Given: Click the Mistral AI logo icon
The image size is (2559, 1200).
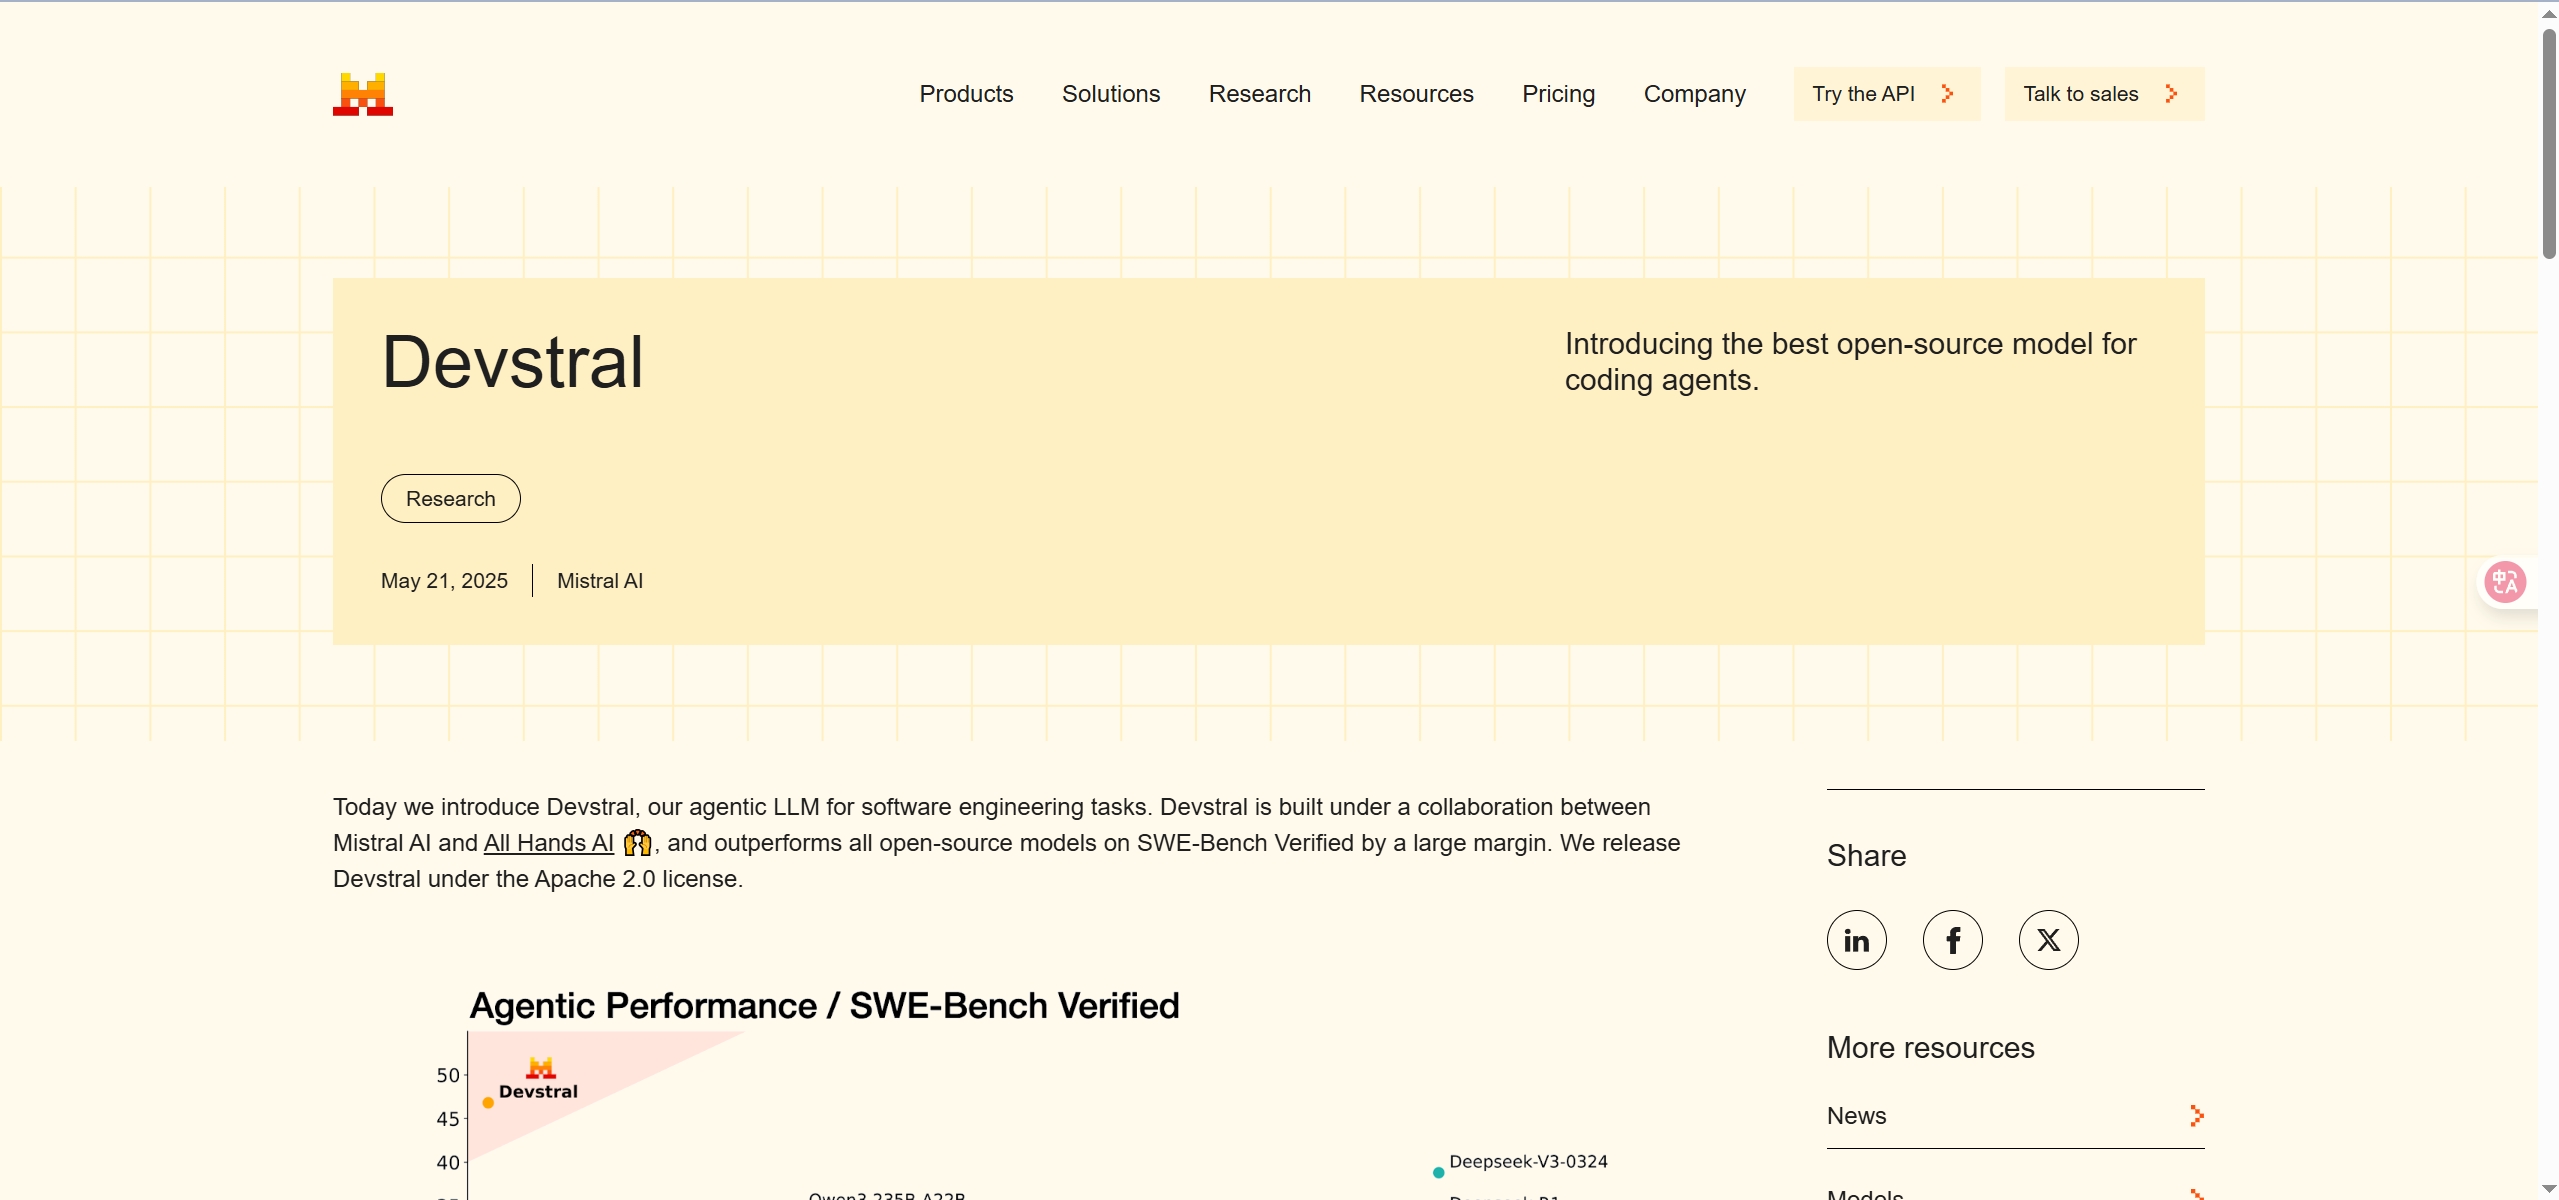Looking at the screenshot, I should [x=362, y=94].
